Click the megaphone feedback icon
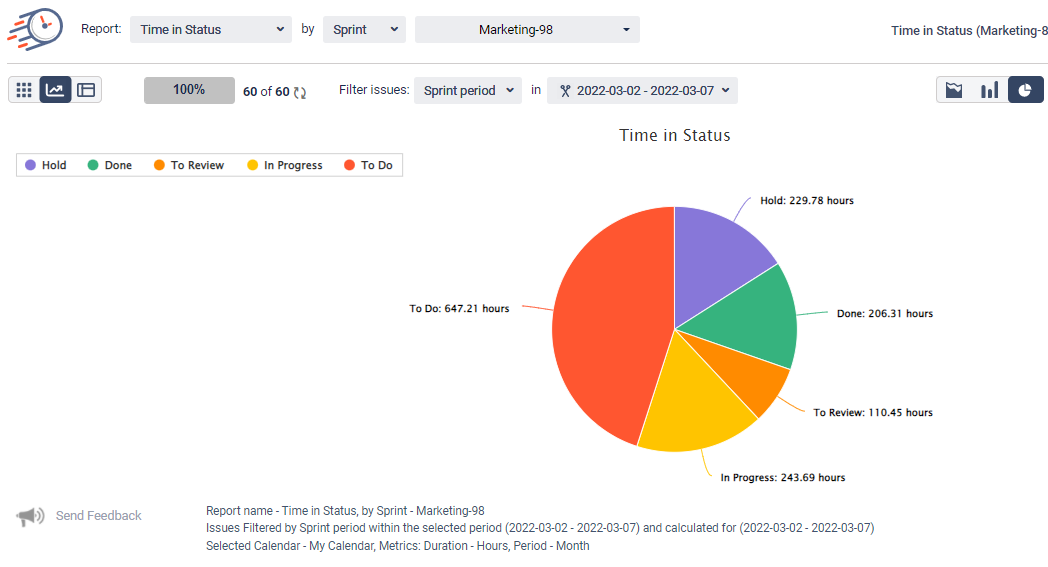Image resolution: width=1048 pixels, height=567 pixels. (x=30, y=516)
